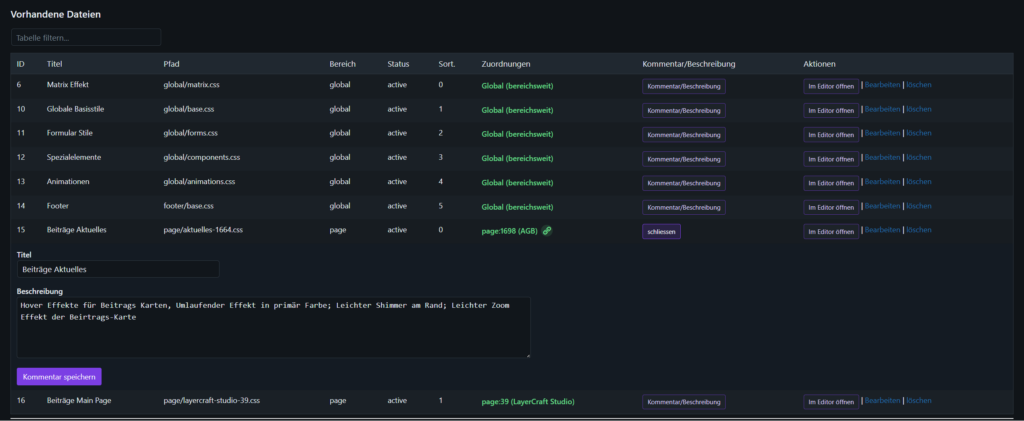Click löschen for Formular Stile

tap(919, 133)
